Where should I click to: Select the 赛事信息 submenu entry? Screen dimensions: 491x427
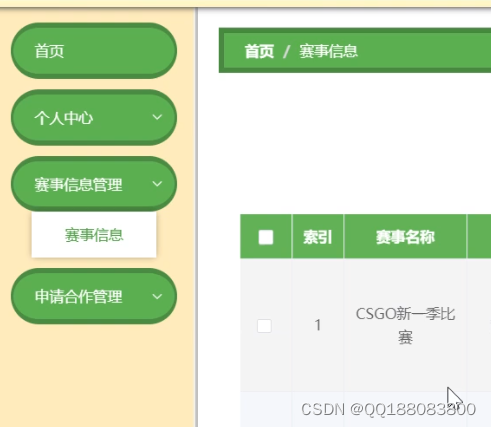(x=94, y=235)
